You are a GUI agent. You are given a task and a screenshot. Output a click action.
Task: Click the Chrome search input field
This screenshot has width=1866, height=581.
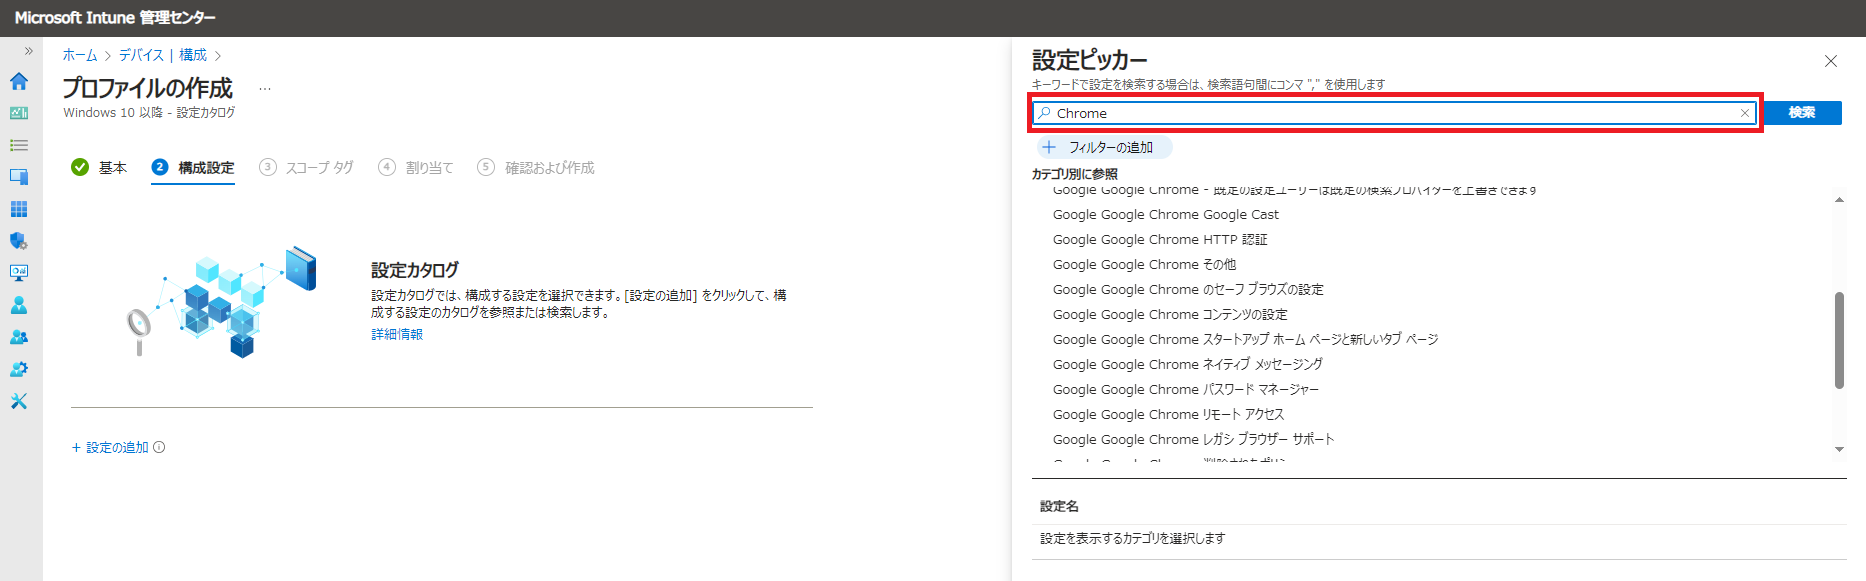[1394, 113]
